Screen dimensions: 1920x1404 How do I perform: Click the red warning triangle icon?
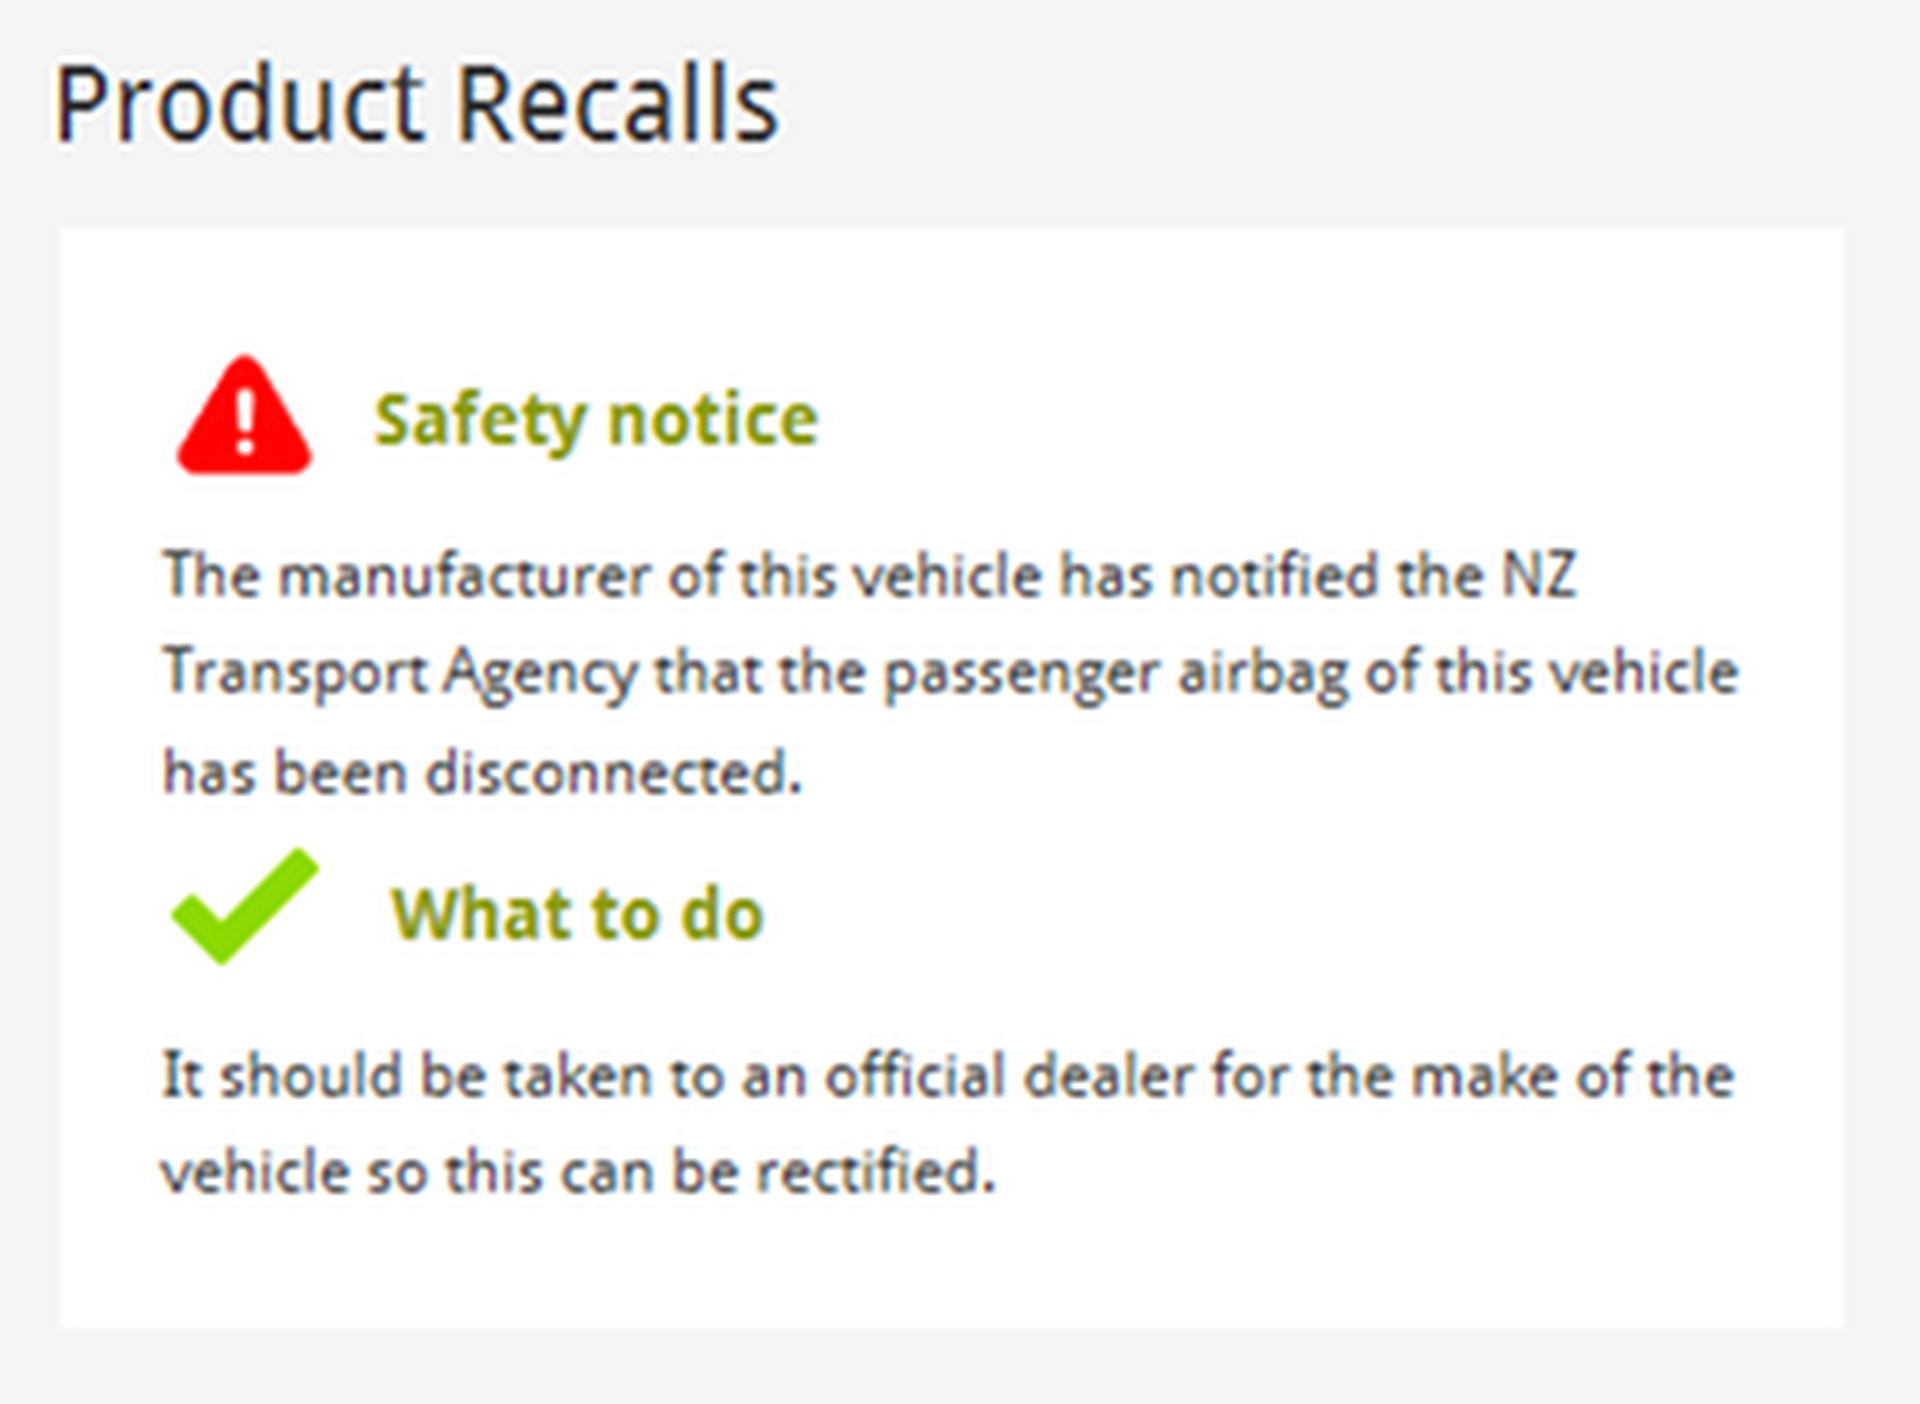tap(244, 417)
